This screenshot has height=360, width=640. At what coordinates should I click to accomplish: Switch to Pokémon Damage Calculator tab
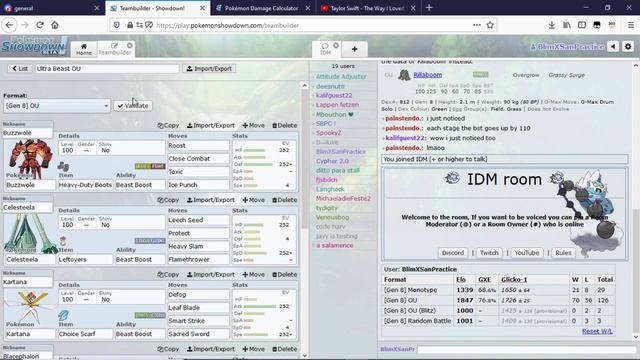[x=261, y=8]
